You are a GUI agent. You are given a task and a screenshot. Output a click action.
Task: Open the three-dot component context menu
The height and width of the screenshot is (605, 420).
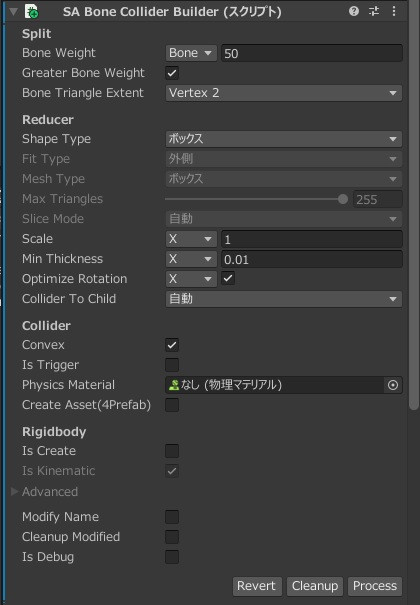pos(394,11)
